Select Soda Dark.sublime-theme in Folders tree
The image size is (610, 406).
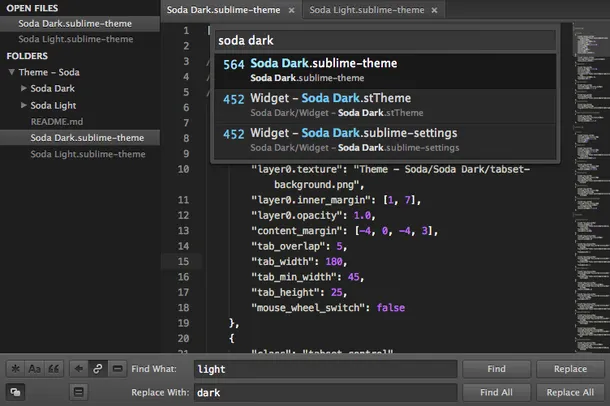[80, 138]
